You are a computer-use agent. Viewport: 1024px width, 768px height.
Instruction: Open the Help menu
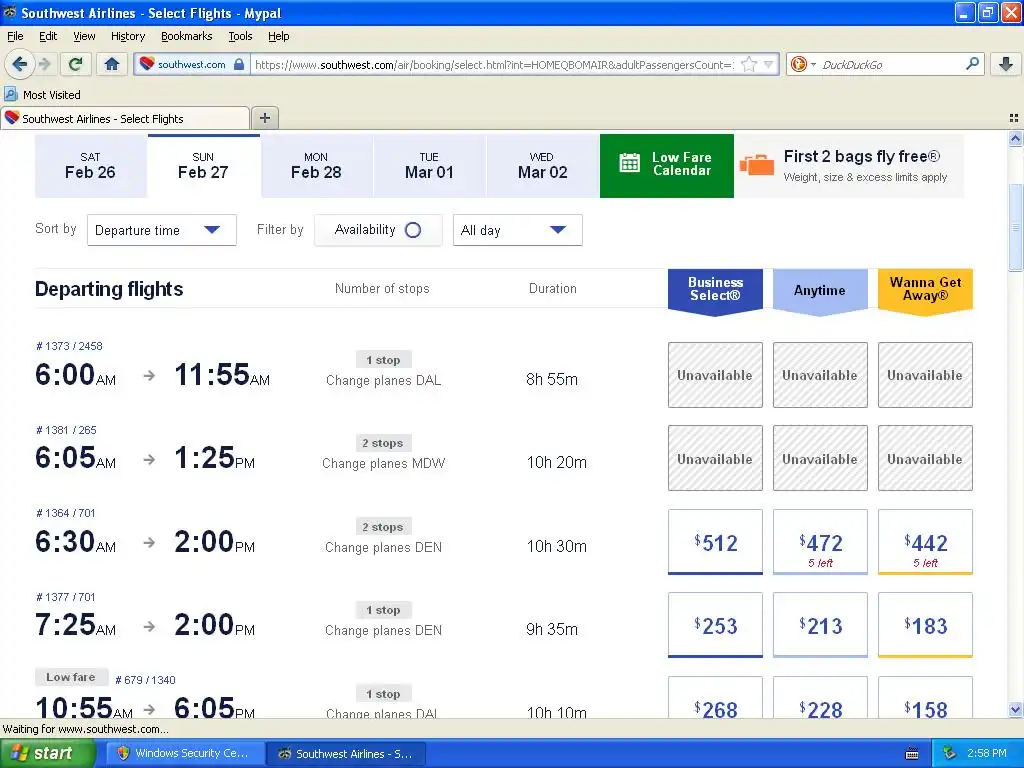click(x=278, y=36)
